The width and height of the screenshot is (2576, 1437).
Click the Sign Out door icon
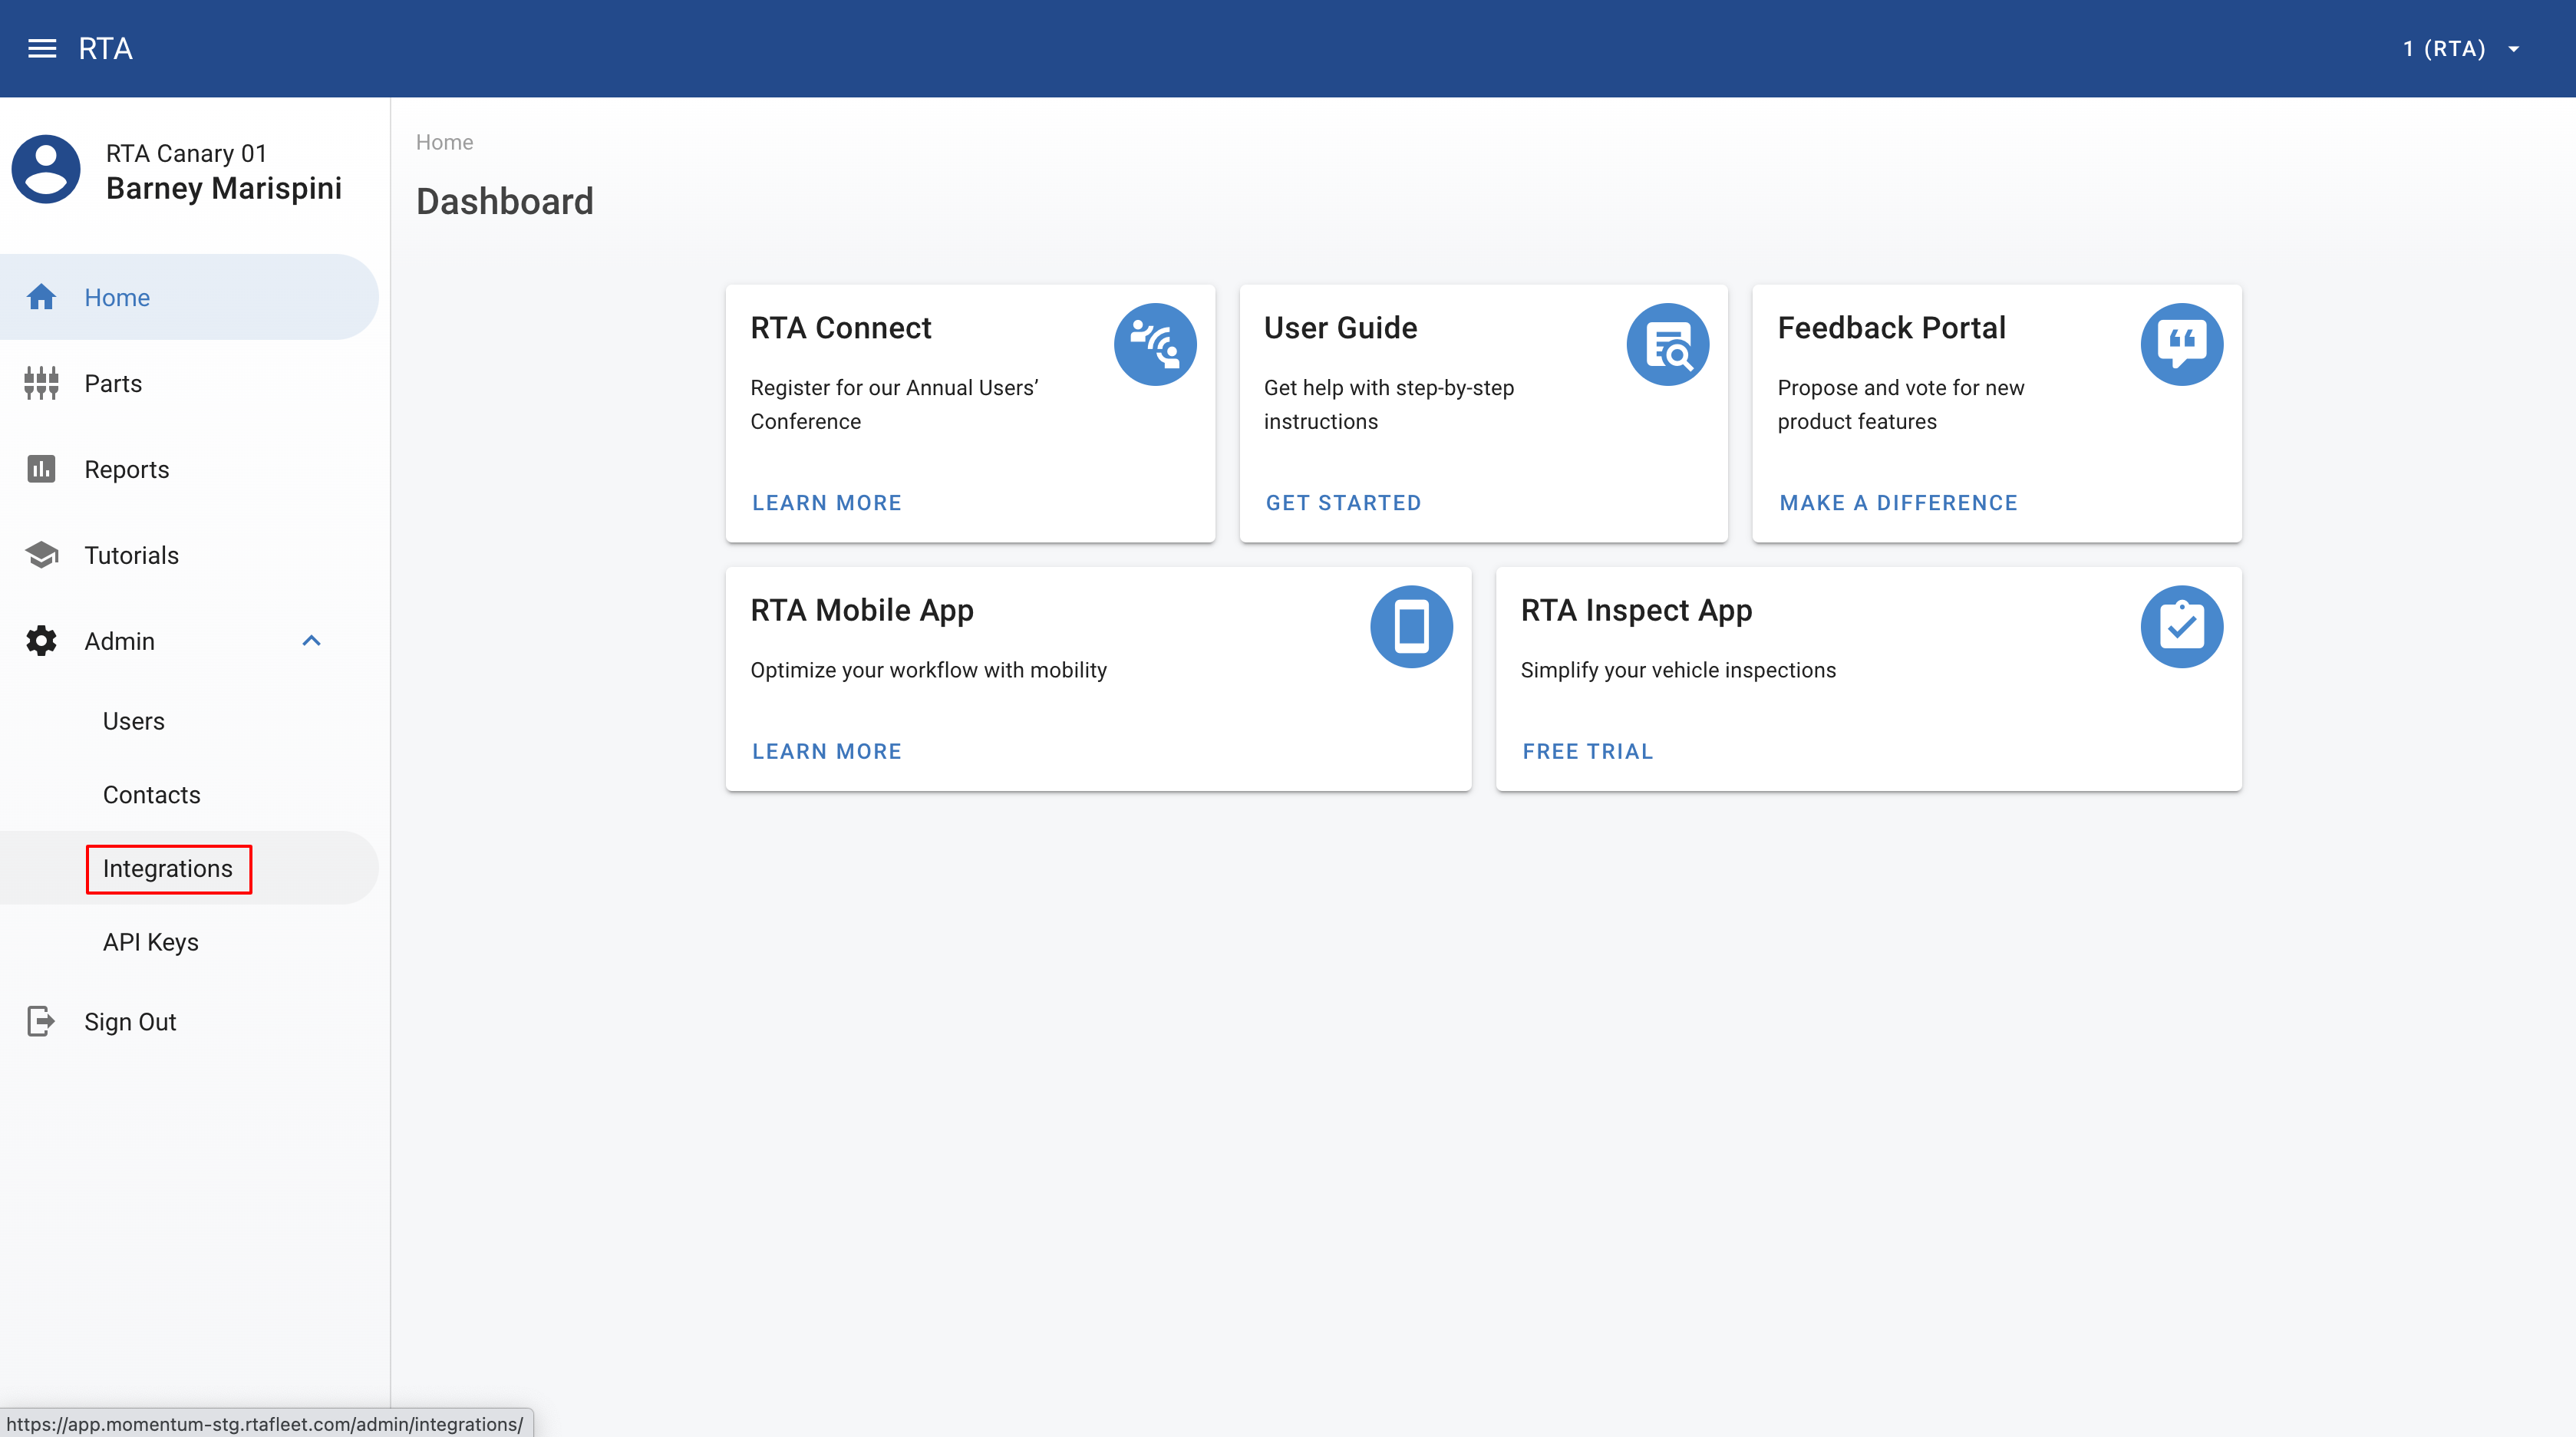41,1021
